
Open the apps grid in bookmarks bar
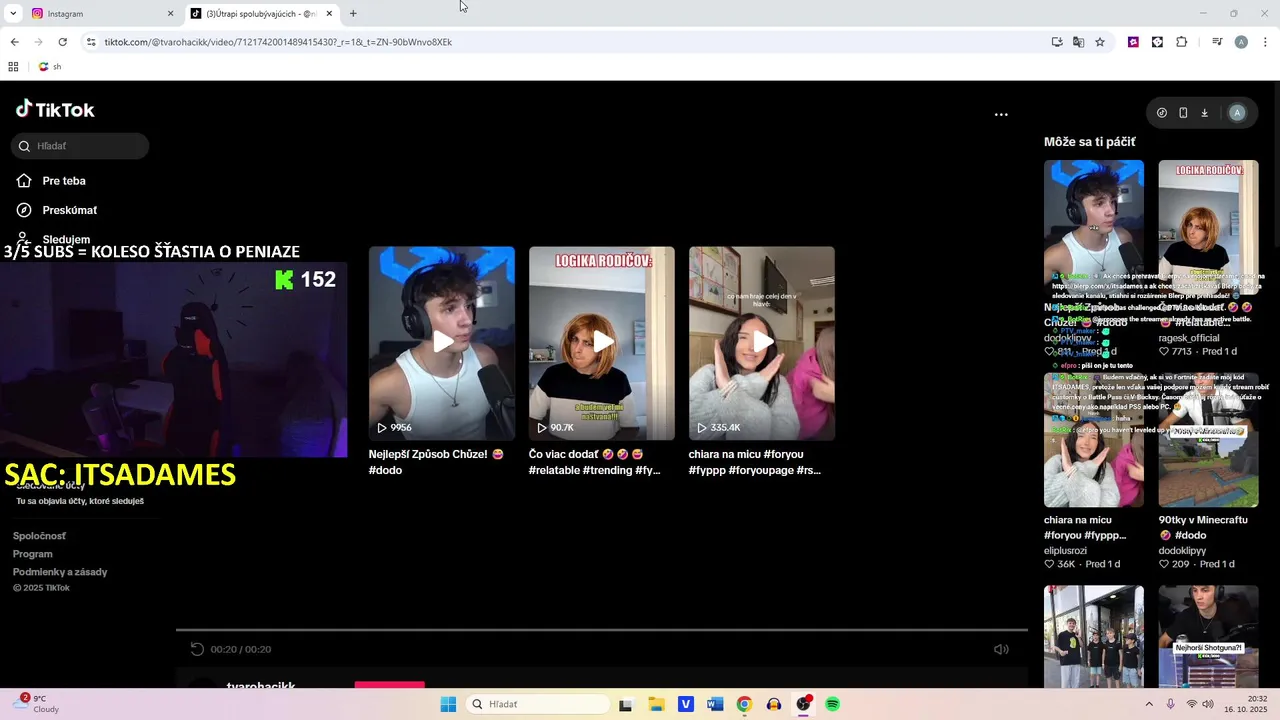click(x=13, y=67)
